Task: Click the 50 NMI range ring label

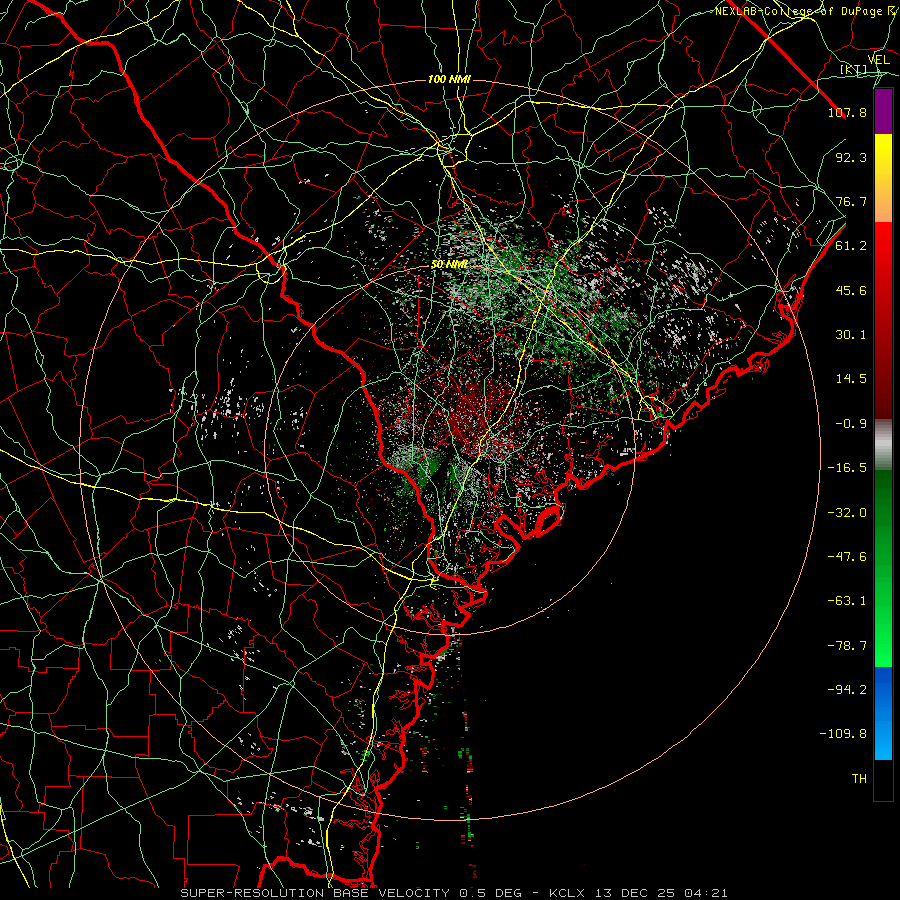Action: coord(449,265)
